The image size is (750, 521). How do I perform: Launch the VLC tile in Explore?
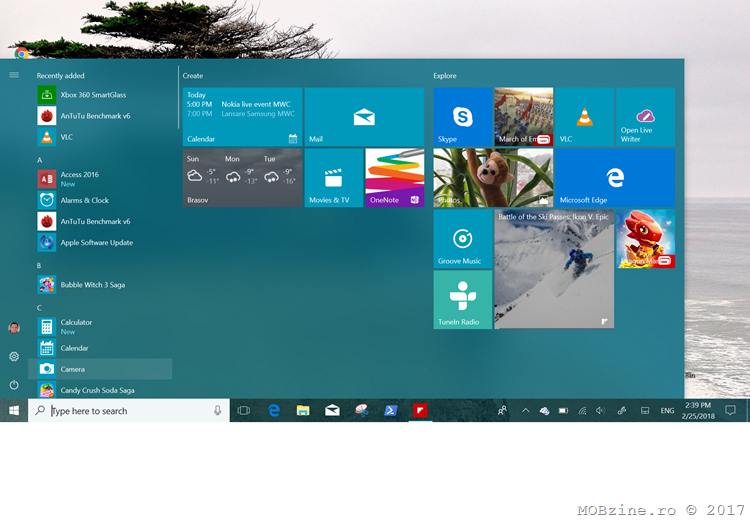(584, 117)
